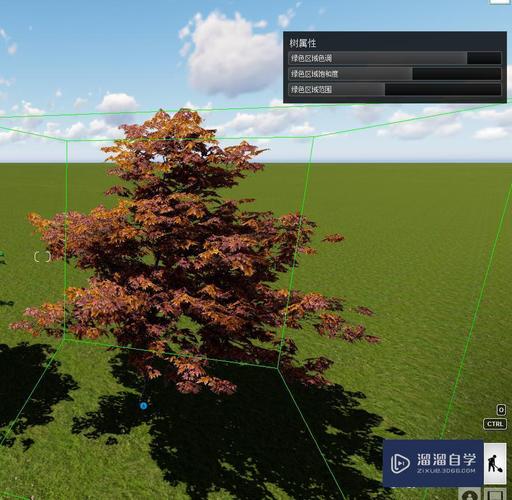Screen dimensions: 512x500
Task: Activate the build mode shovel icon
Action: coord(495,463)
